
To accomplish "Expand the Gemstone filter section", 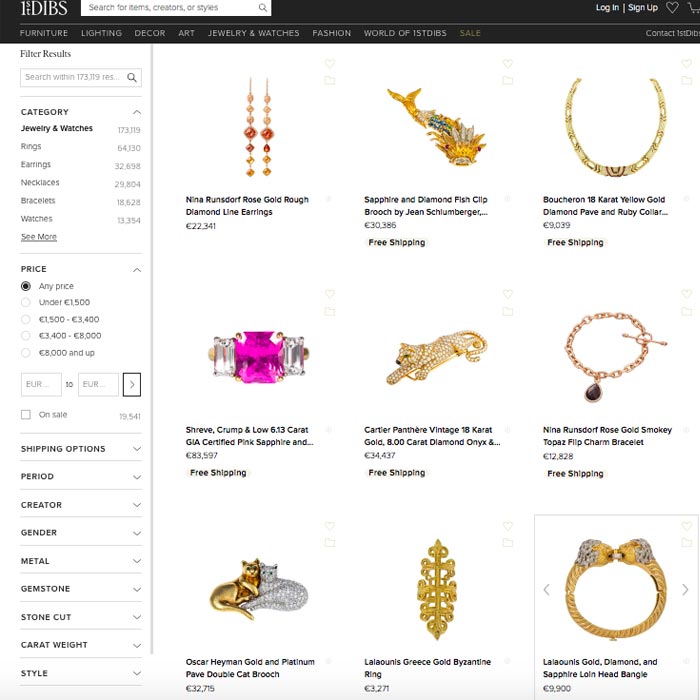I will [x=81, y=589].
